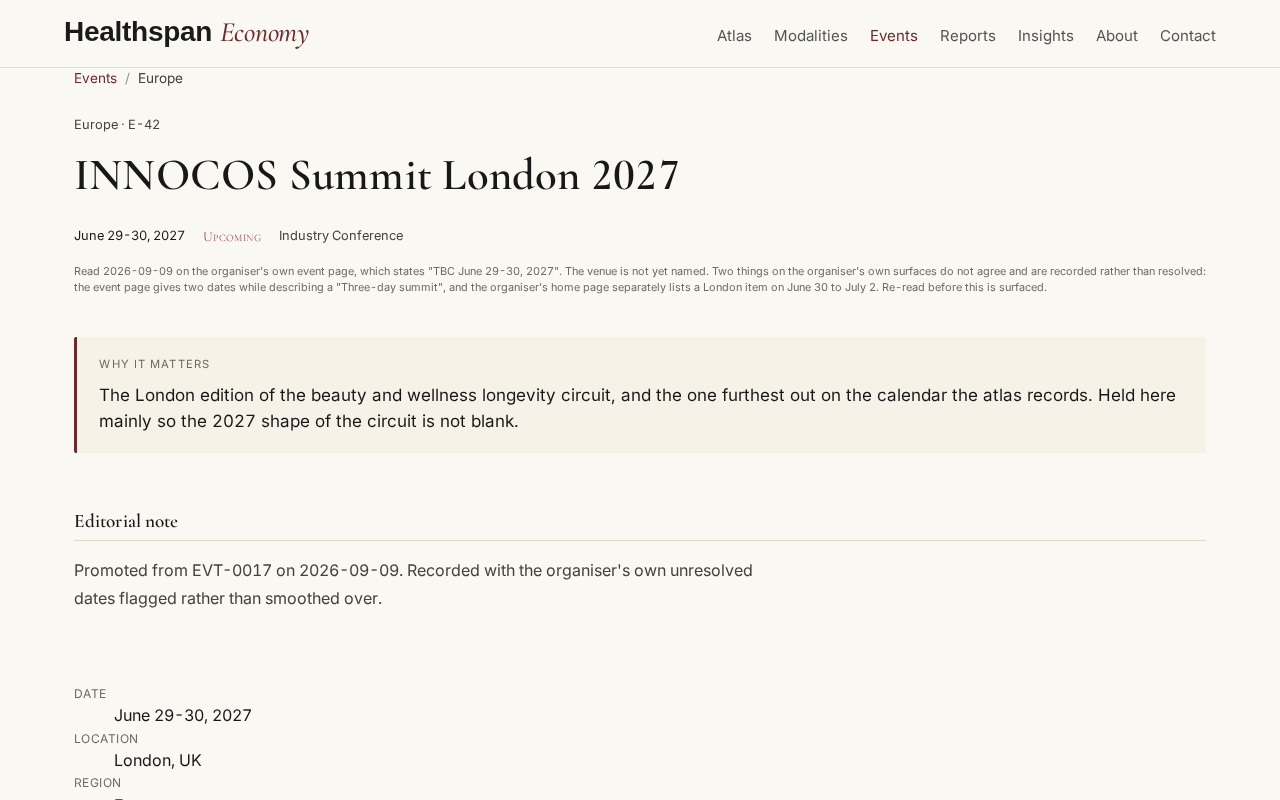
Task: Click the Europe · E-42 identifier label
Action: (x=117, y=125)
